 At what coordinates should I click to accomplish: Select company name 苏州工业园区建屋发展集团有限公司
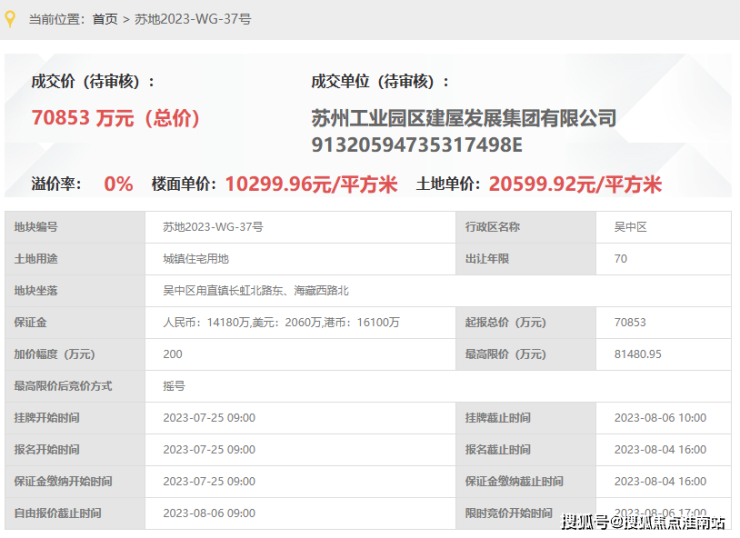(463, 118)
